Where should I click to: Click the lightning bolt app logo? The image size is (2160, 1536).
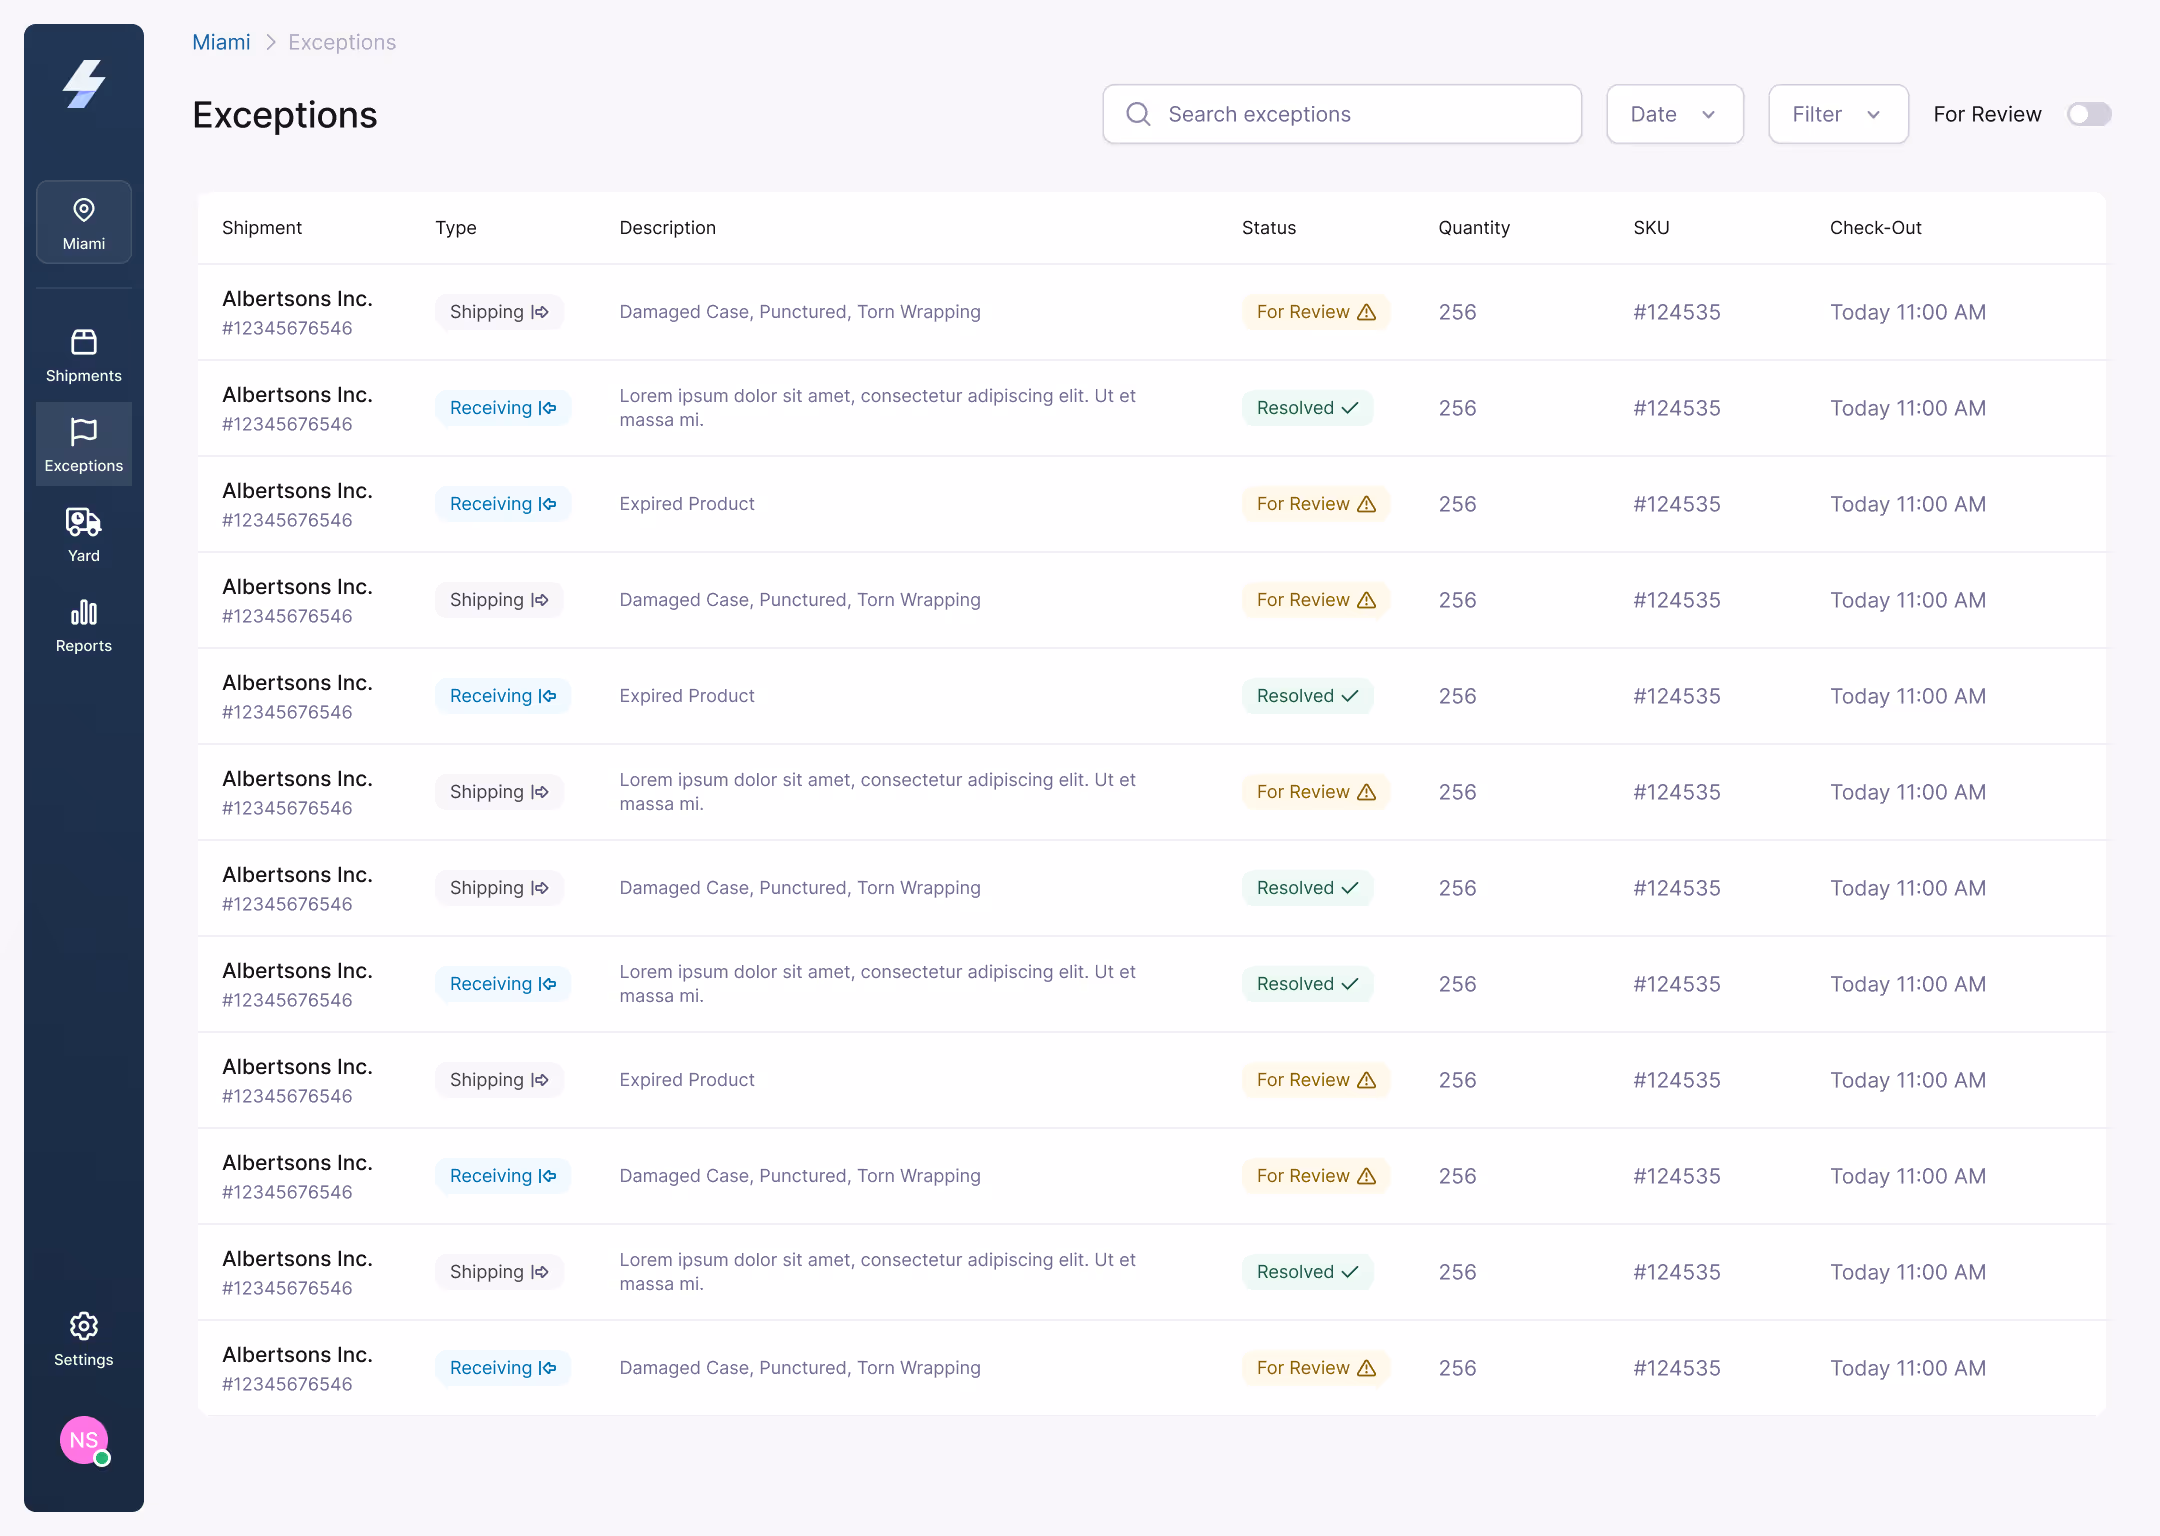(x=84, y=84)
